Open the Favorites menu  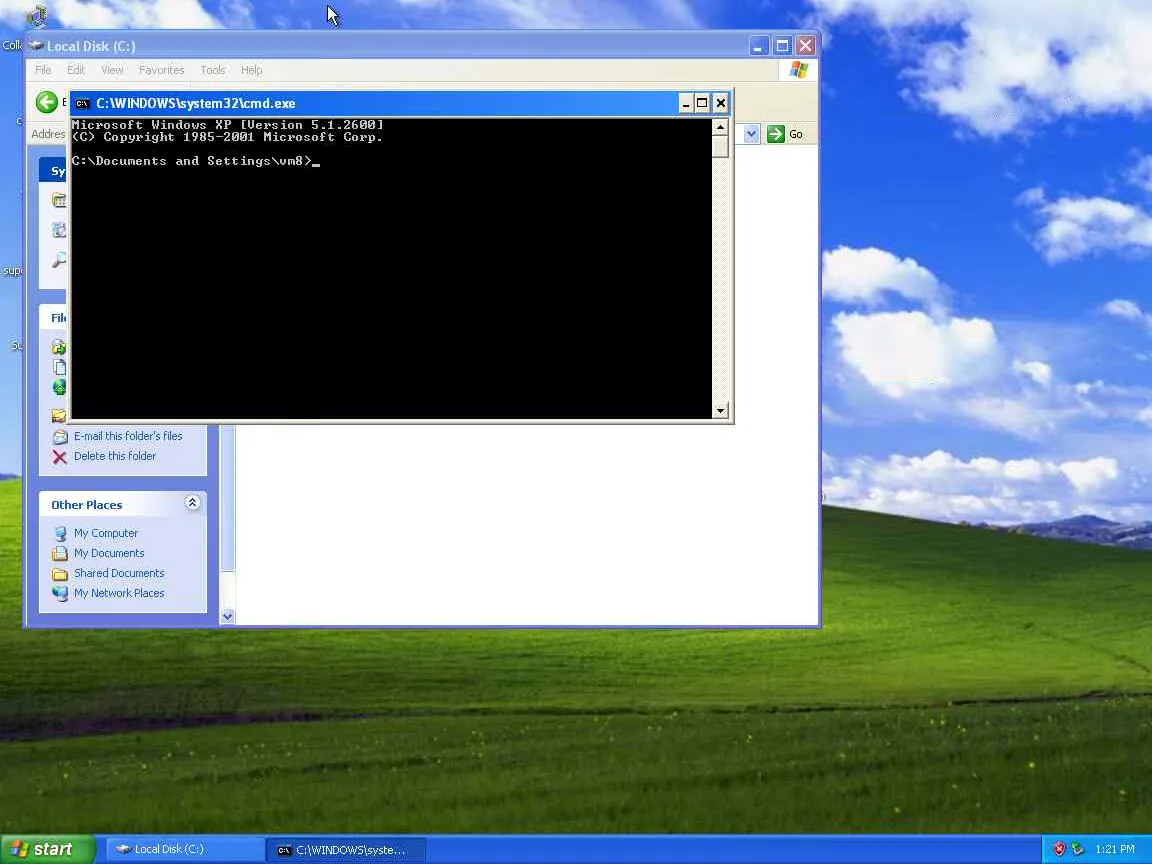[162, 70]
